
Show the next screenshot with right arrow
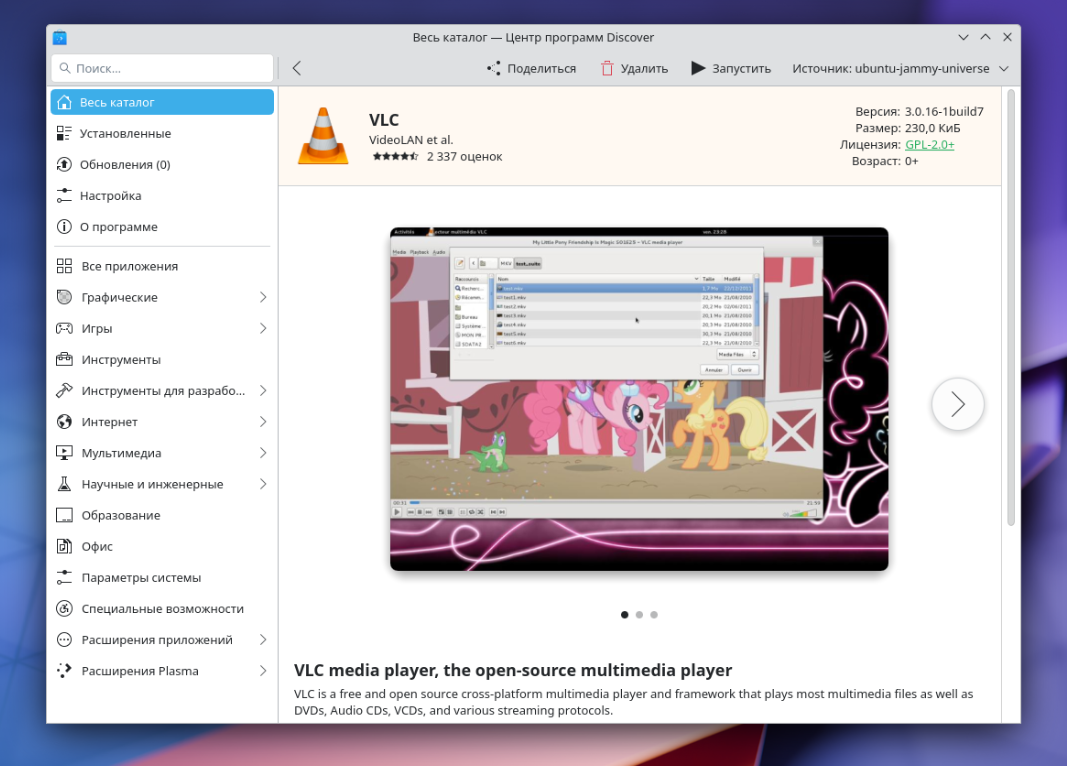(x=957, y=404)
